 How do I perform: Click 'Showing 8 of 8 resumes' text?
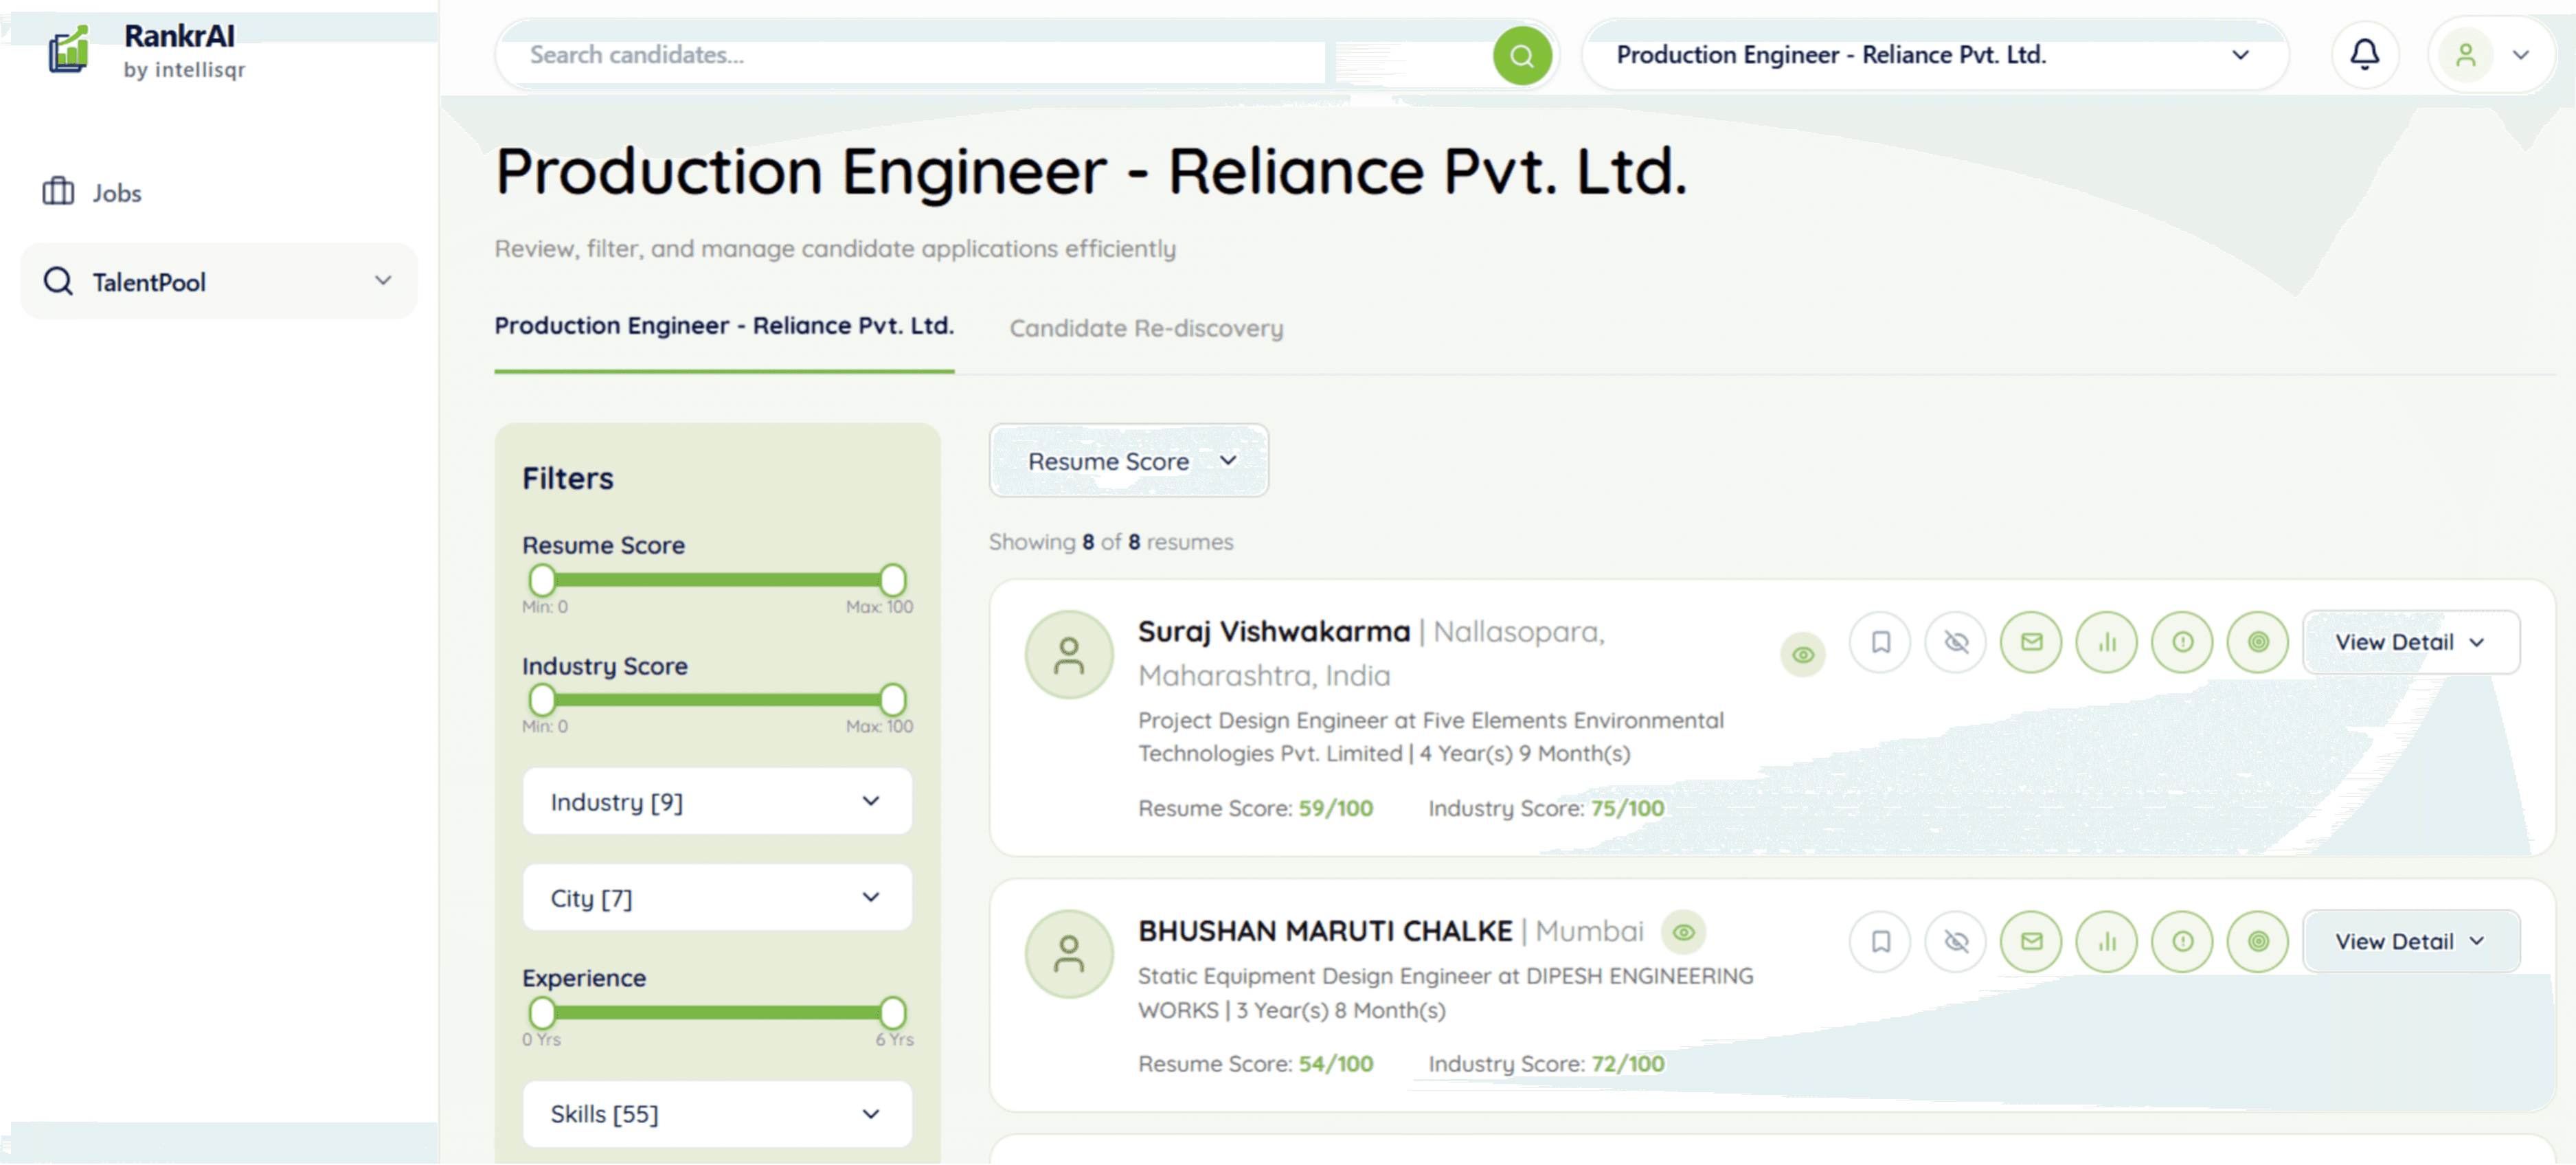(x=1111, y=542)
